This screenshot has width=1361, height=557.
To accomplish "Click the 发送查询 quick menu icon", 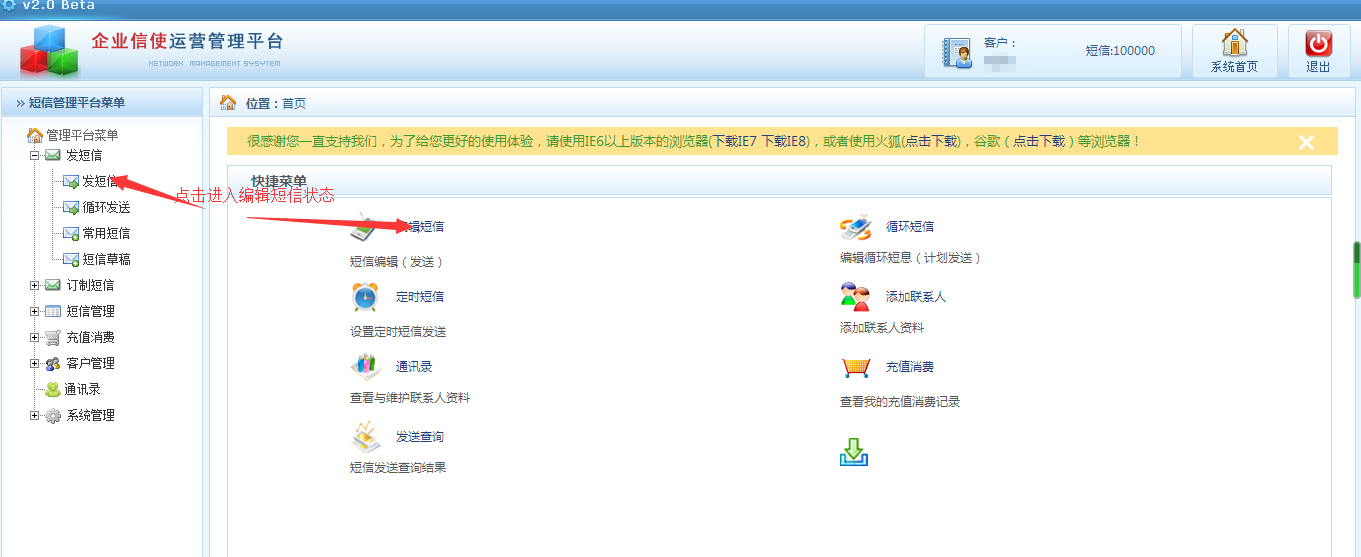I will 365,437.
